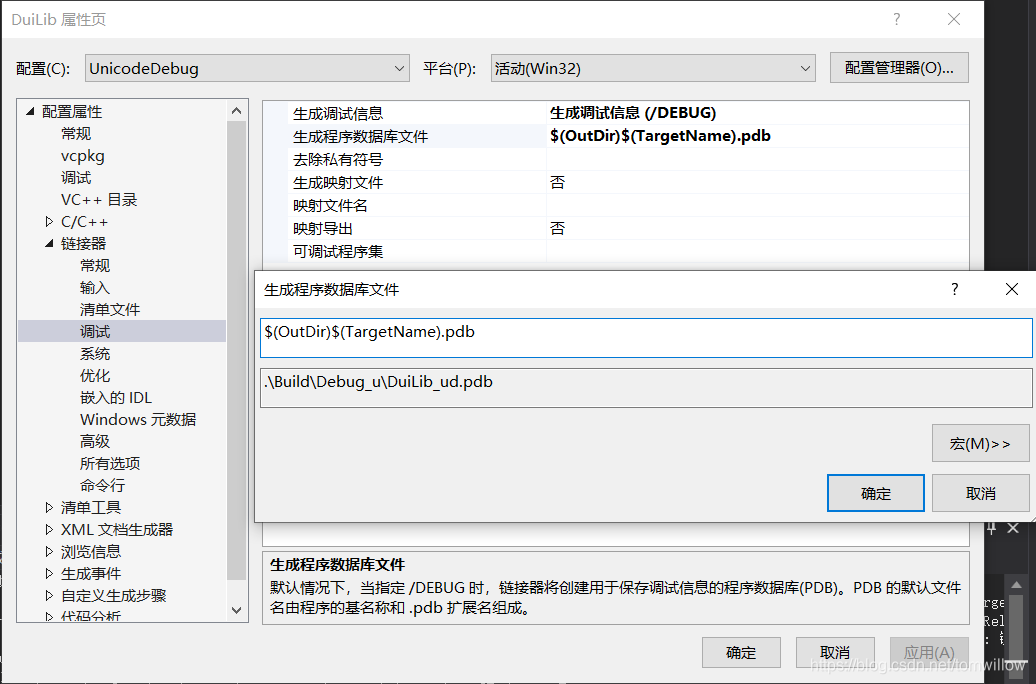Viewport: 1036px width, 684px height.
Task: Expand the 清单工具 tree node
Action: (49, 507)
